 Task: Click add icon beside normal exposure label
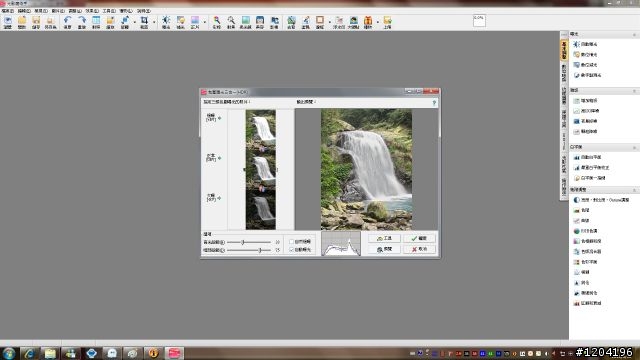coord(220,158)
